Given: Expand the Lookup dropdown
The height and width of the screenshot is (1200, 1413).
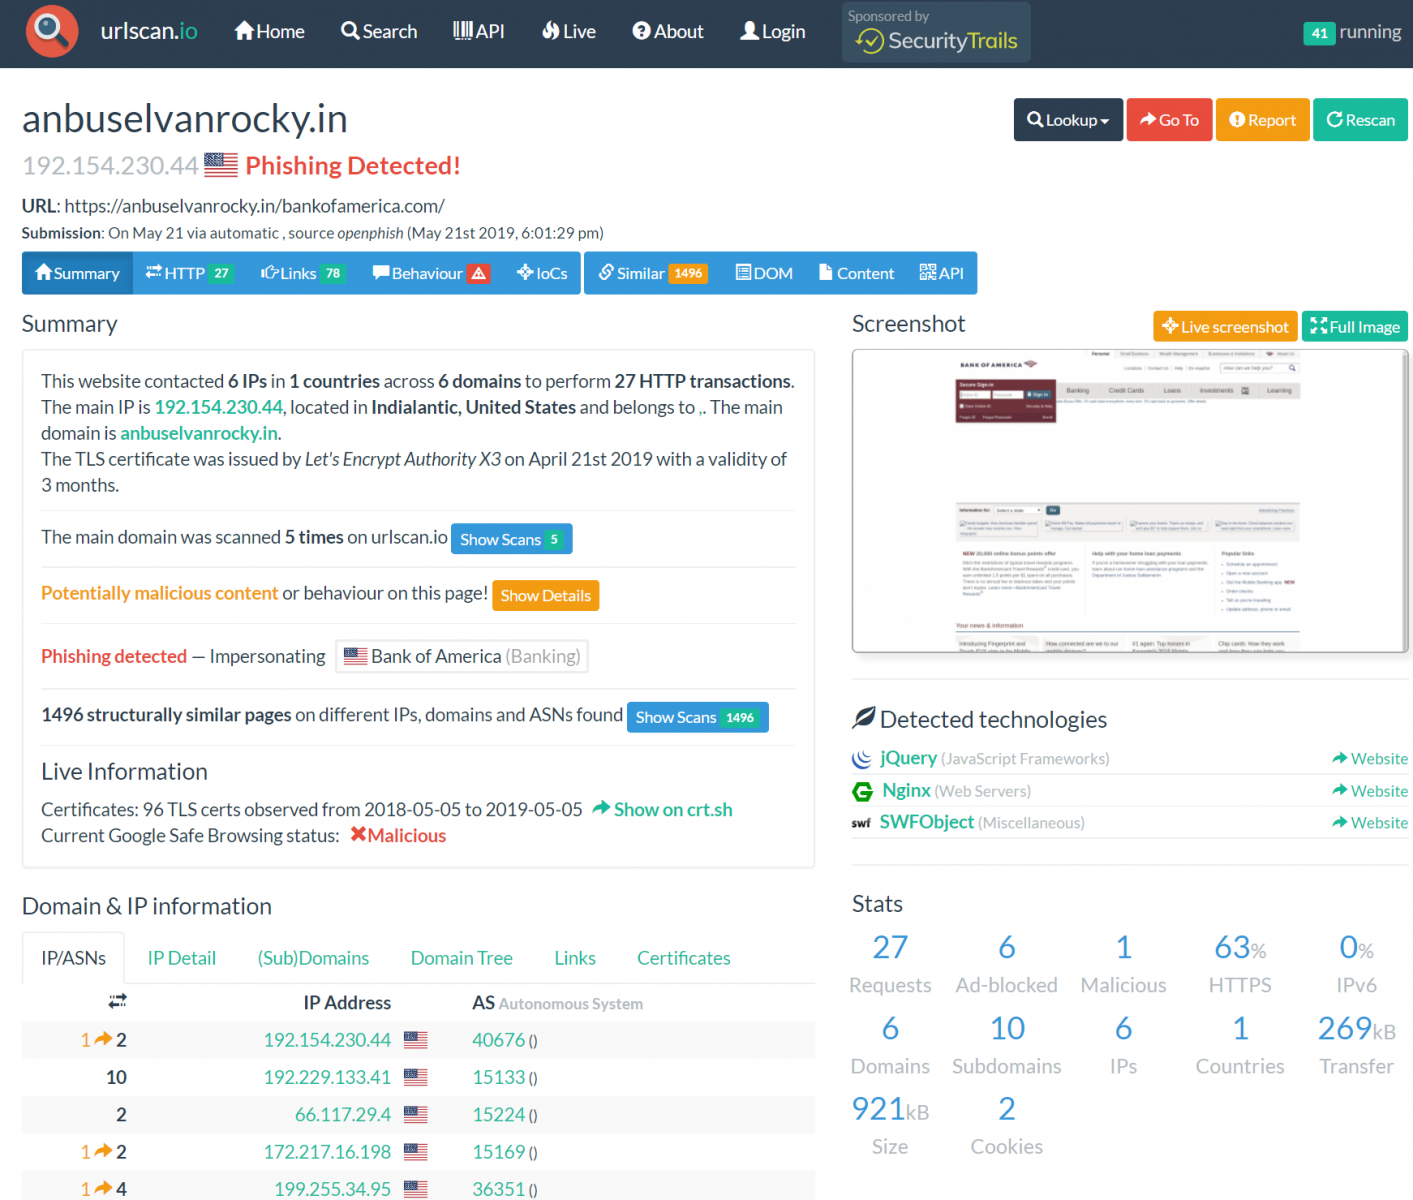Looking at the screenshot, I should tap(1068, 120).
